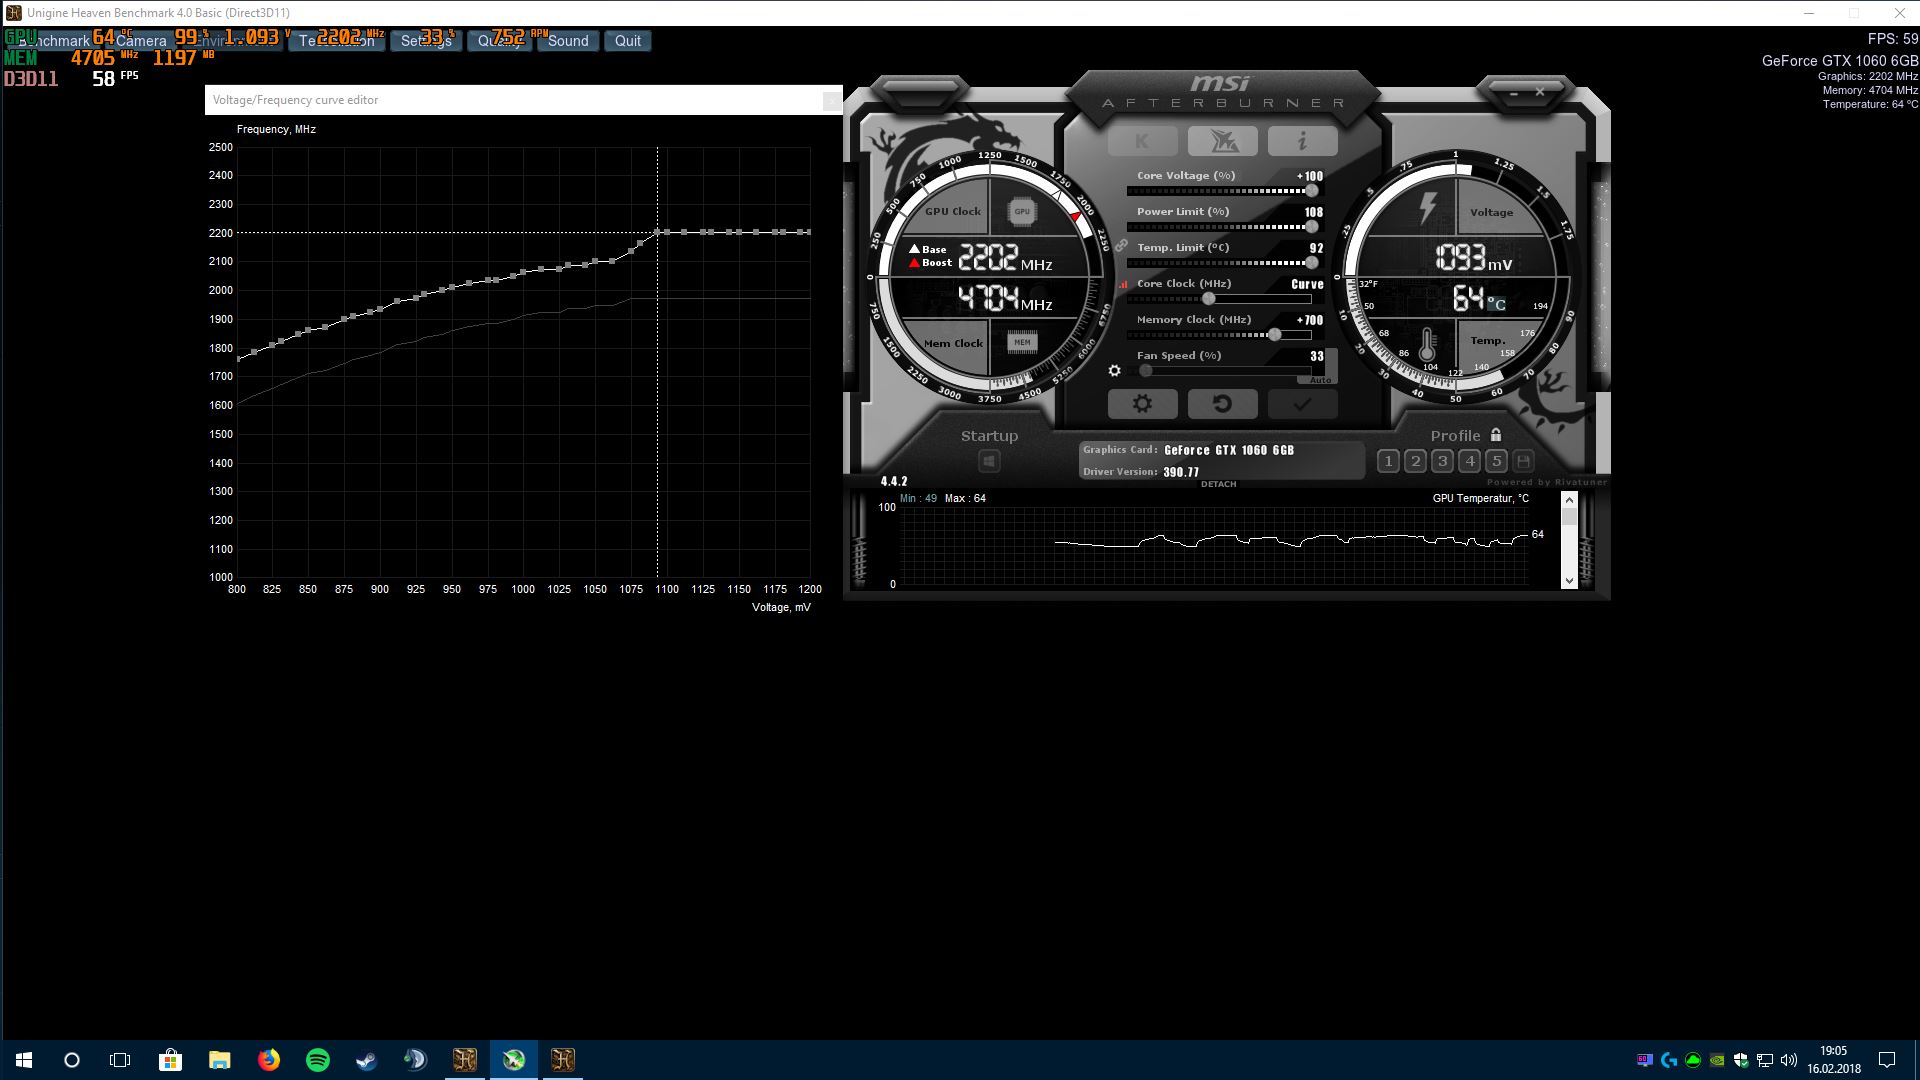1920x1080 pixels.
Task: Detach the monitoring graph panel
Action: (1218, 484)
